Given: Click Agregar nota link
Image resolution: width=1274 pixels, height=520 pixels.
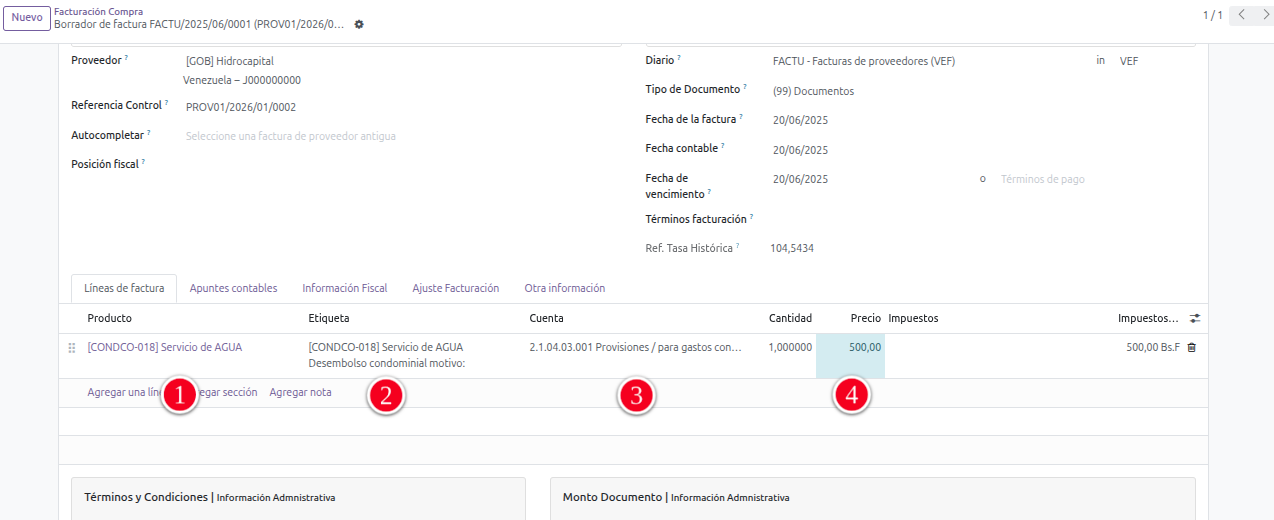Looking at the screenshot, I should tap(300, 392).
